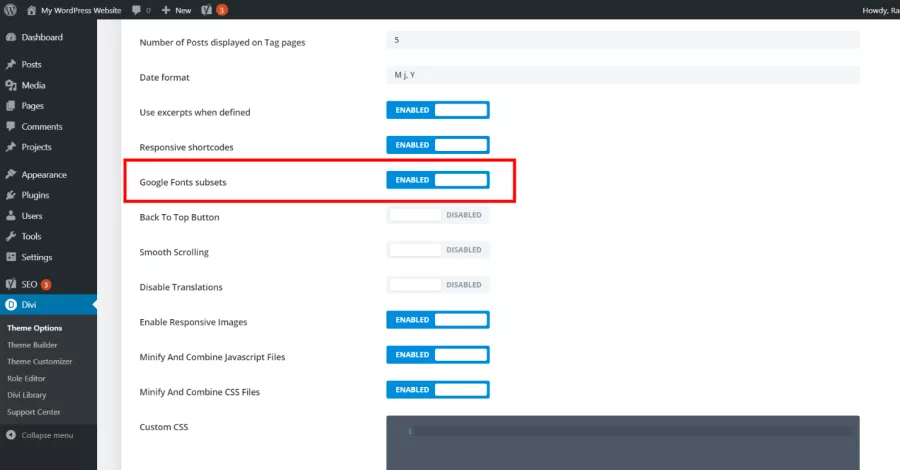
Task: Disable the Google Fonts subsets toggle
Action: [437, 180]
